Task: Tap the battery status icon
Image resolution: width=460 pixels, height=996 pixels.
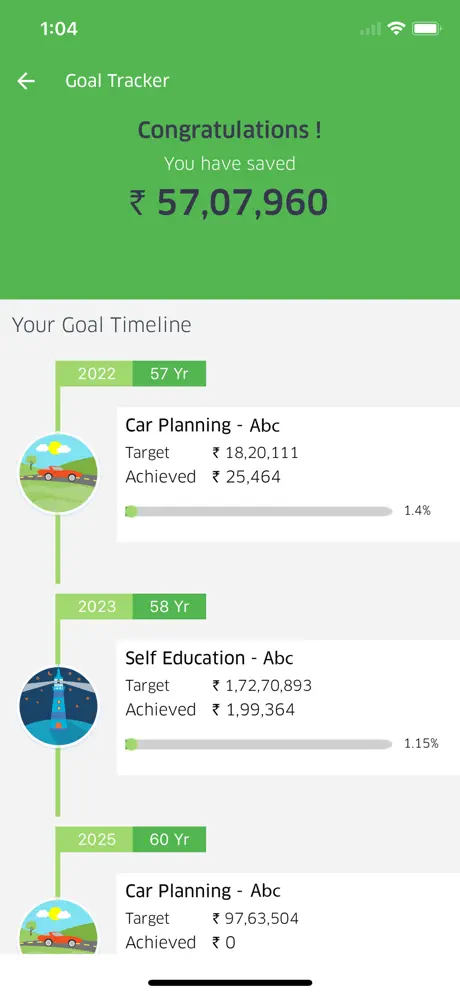Action: (x=427, y=29)
